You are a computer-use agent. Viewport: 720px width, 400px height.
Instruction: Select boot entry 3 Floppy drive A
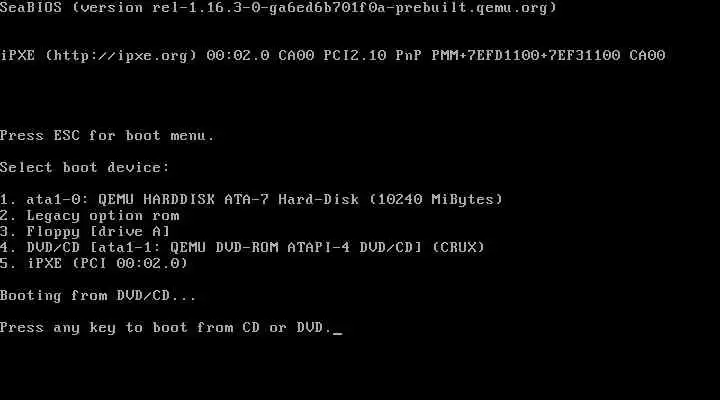coord(85,231)
